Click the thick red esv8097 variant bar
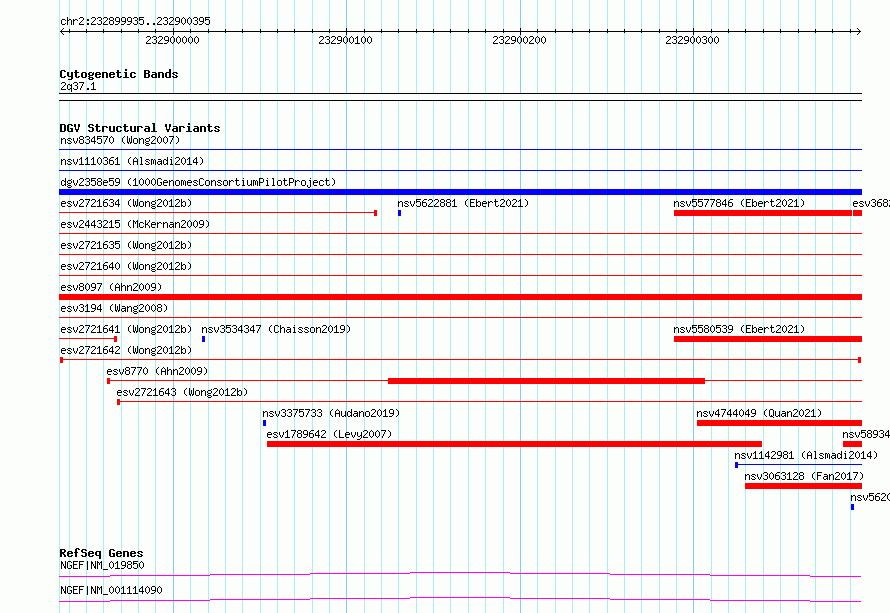This screenshot has width=890, height=613. [x=460, y=297]
